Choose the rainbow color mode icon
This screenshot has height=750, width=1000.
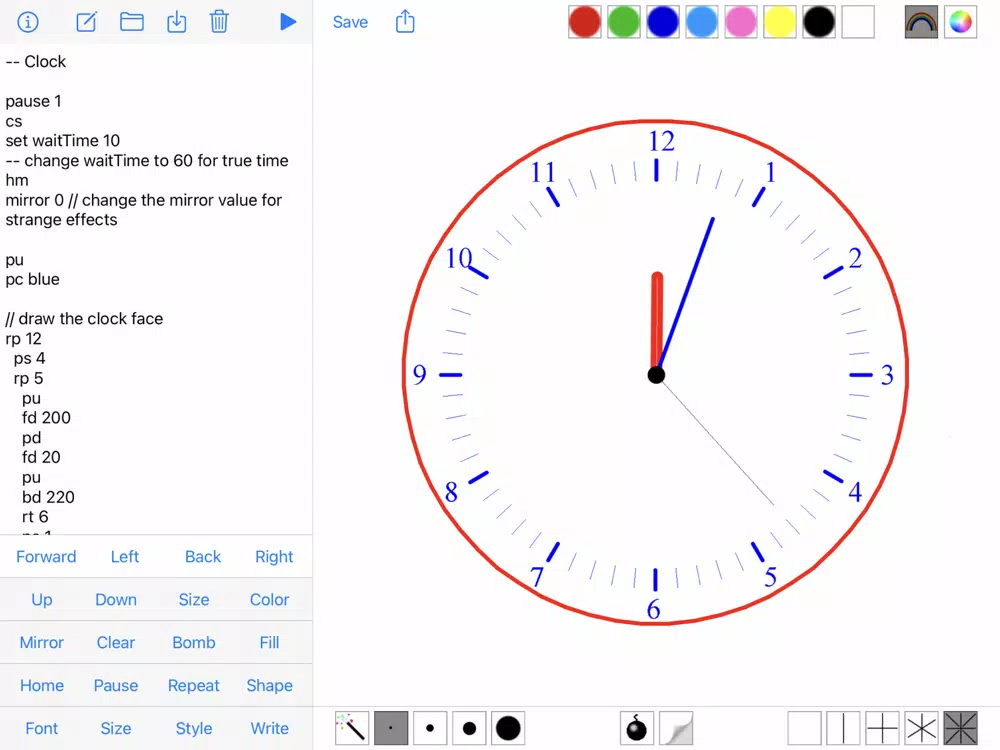pyautogui.click(x=922, y=22)
